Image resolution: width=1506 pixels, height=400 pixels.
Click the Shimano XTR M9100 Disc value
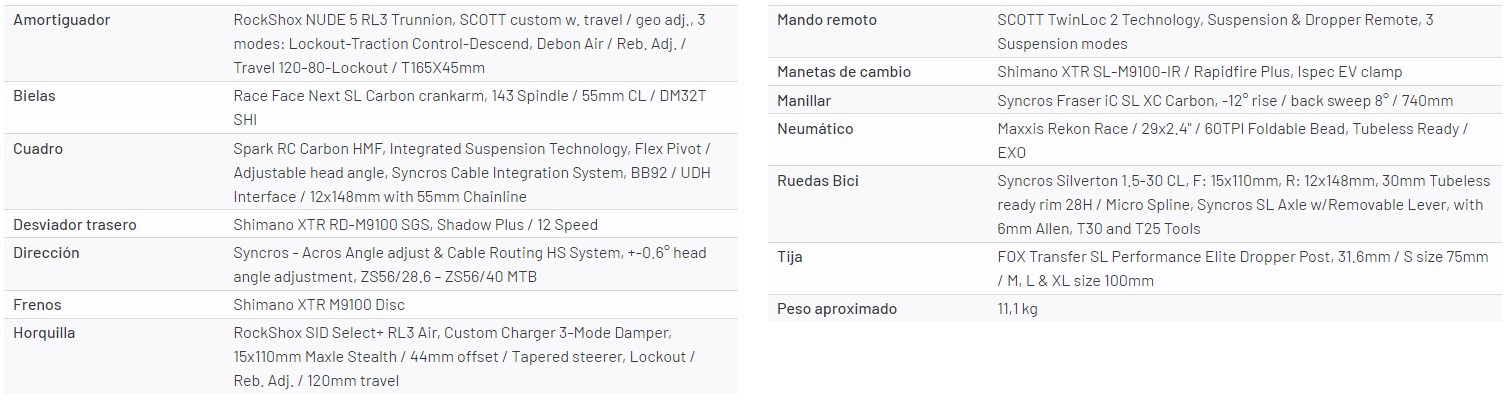click(319, 305)
